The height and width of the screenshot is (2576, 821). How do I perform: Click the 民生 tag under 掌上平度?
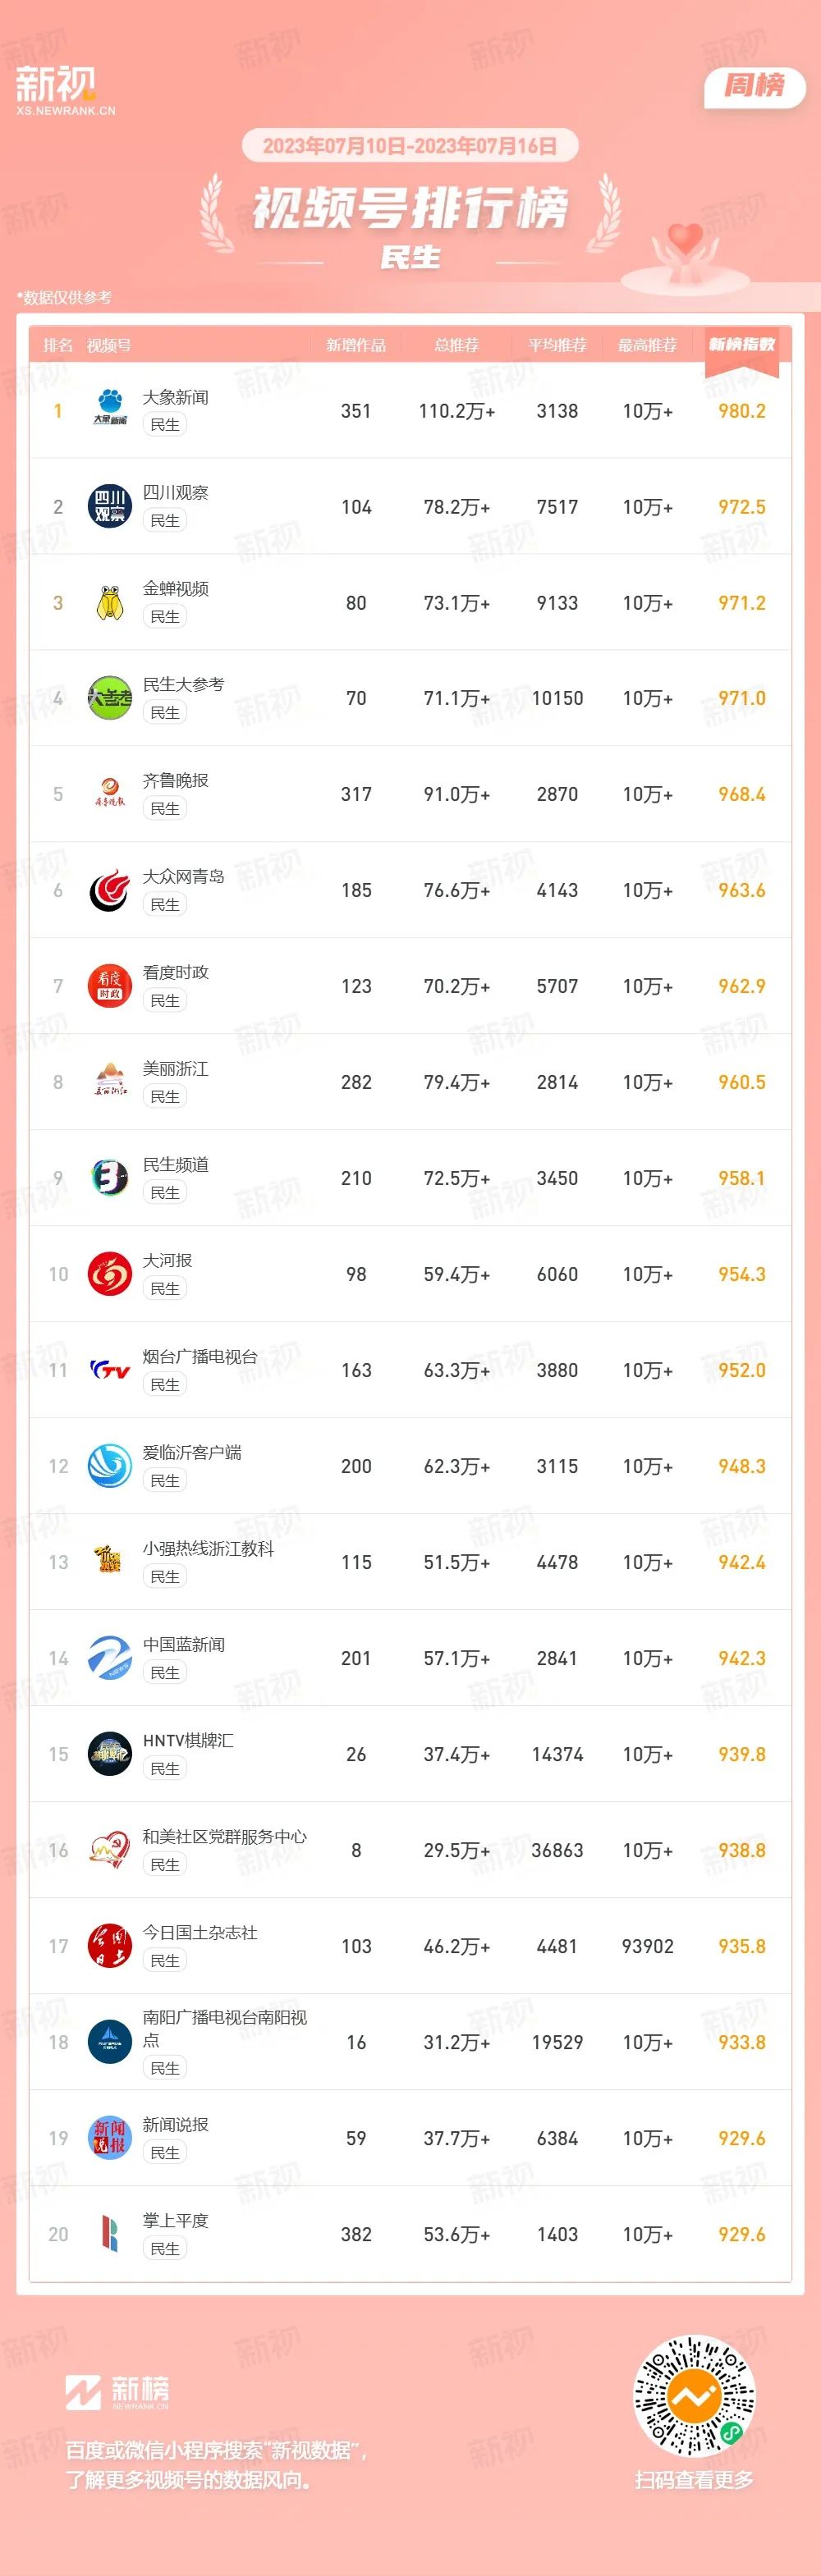[x=165, y=2248]
